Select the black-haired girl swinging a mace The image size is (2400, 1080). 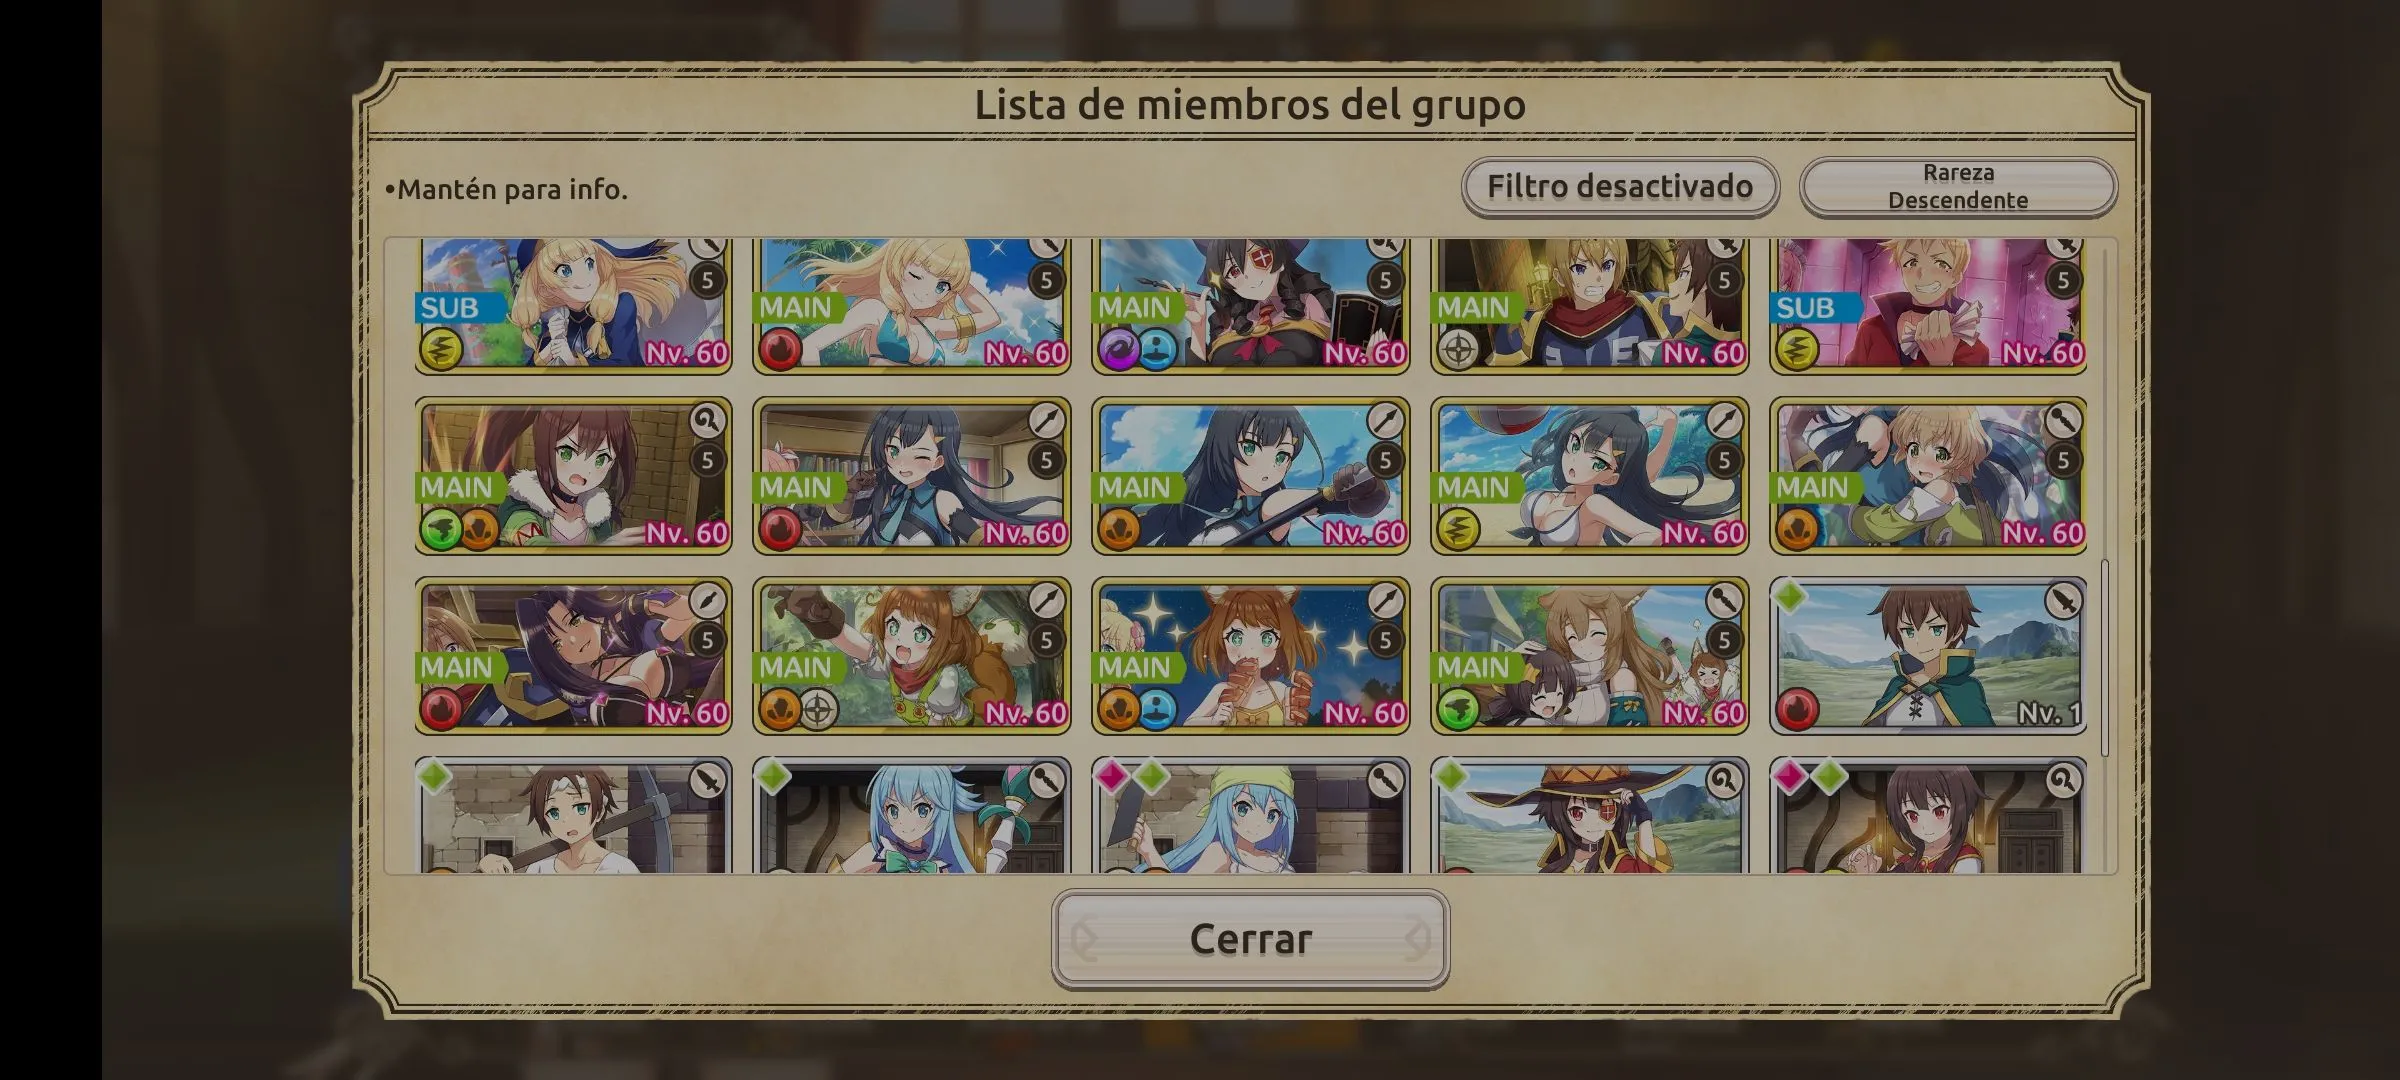[1250, 476]
